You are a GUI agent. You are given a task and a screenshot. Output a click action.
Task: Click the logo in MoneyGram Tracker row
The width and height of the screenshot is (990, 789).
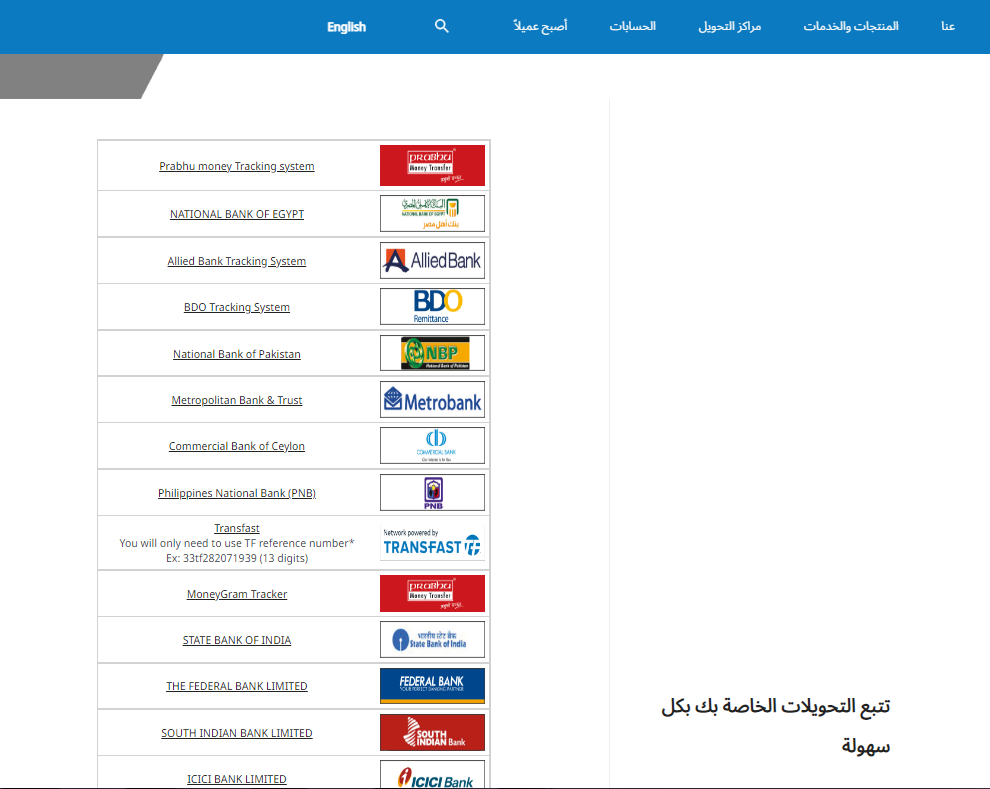click(432, 593)
